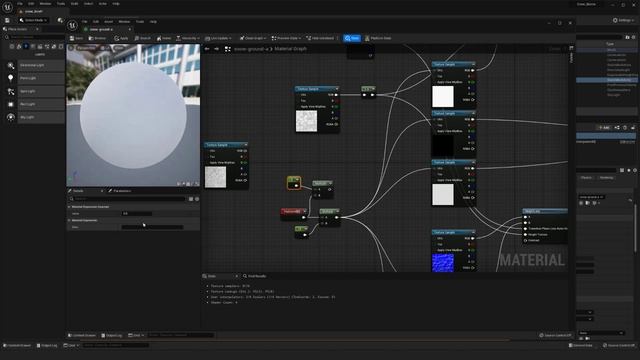The width and height of the screenshot is (640, 360).
Task: Open the viewport options menu icon in preview
Action: [x=71, y=48]
